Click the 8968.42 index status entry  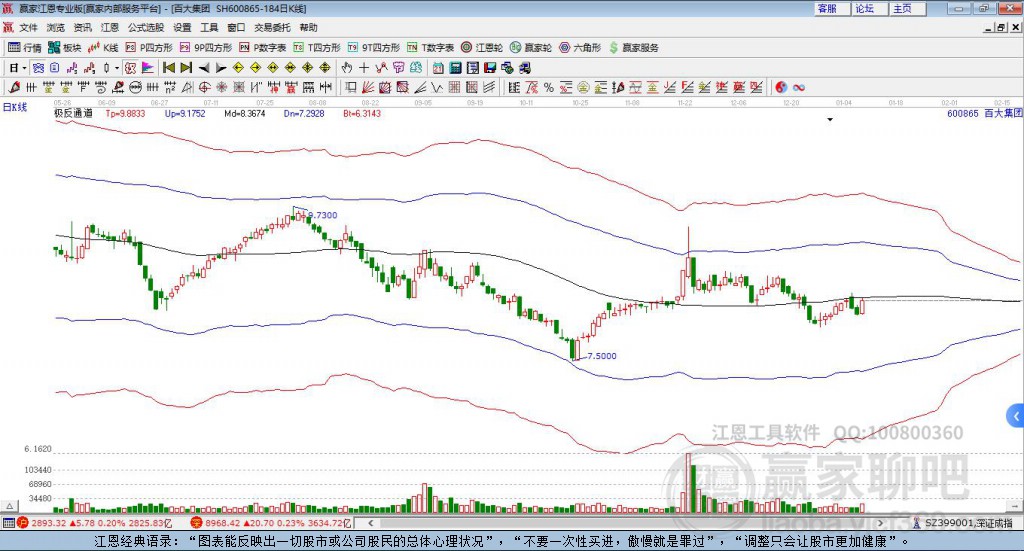(271, 523)
